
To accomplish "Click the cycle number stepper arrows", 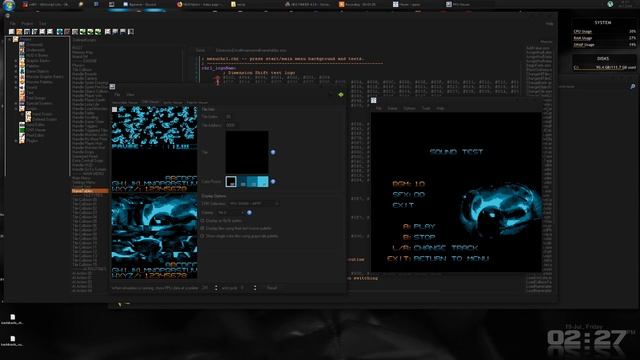I will click(255, 288).
